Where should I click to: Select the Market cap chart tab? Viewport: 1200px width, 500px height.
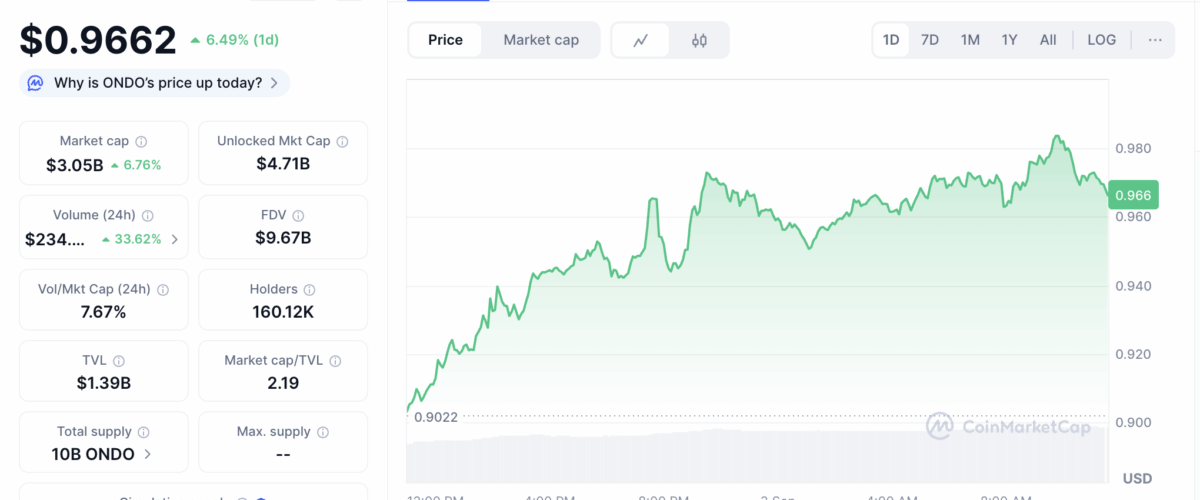point(541,40)
